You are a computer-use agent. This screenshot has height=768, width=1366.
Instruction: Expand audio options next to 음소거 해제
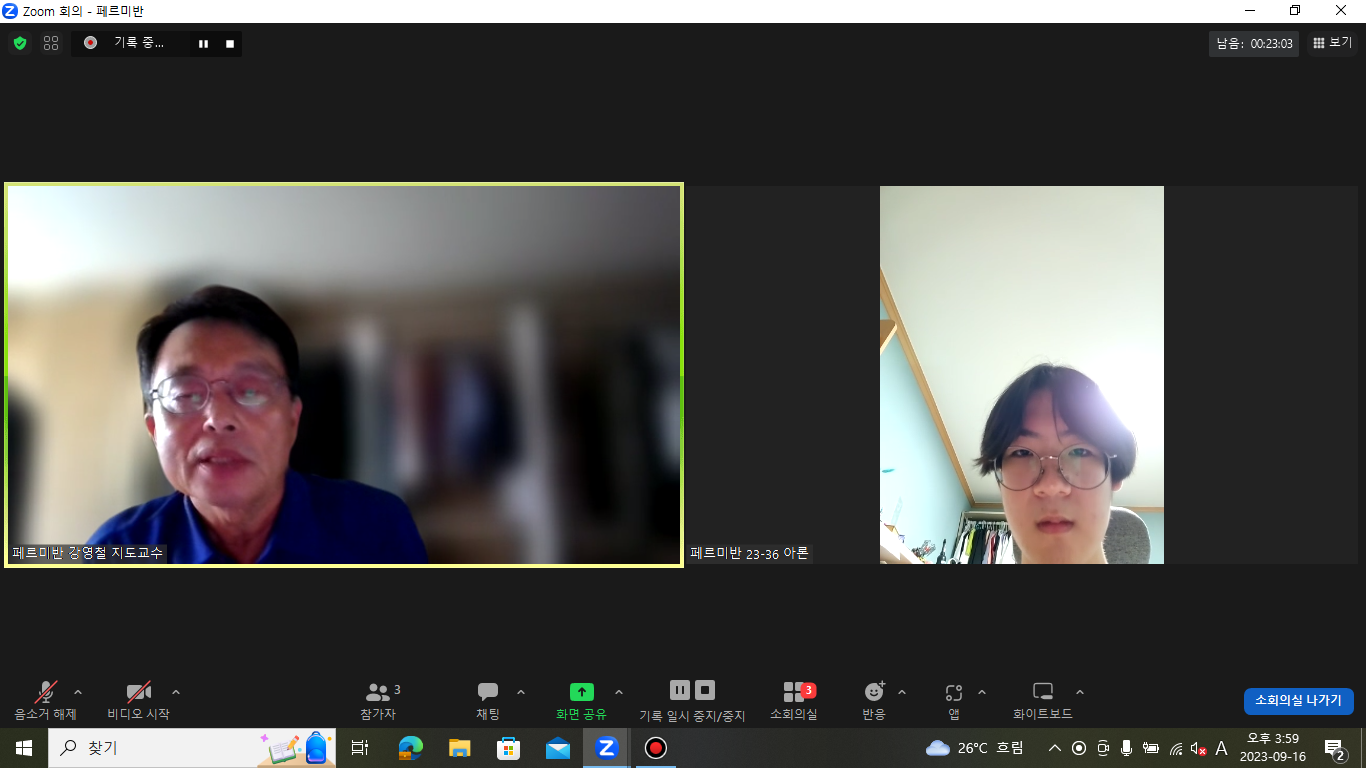tap(78, 692)
